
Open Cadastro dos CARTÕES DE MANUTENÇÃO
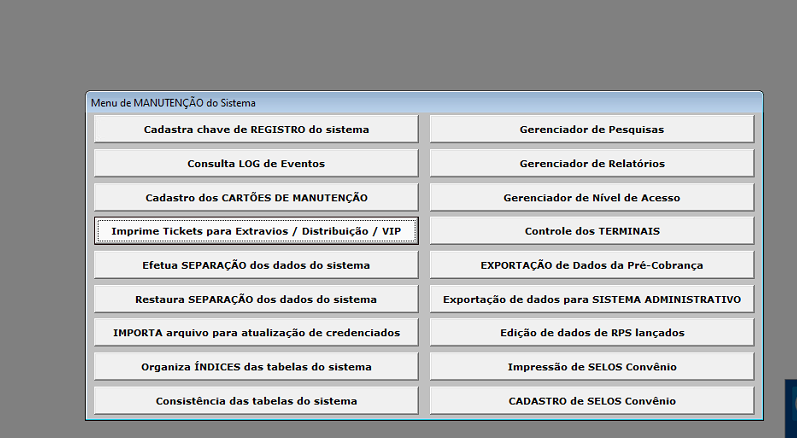click(256, 197)
